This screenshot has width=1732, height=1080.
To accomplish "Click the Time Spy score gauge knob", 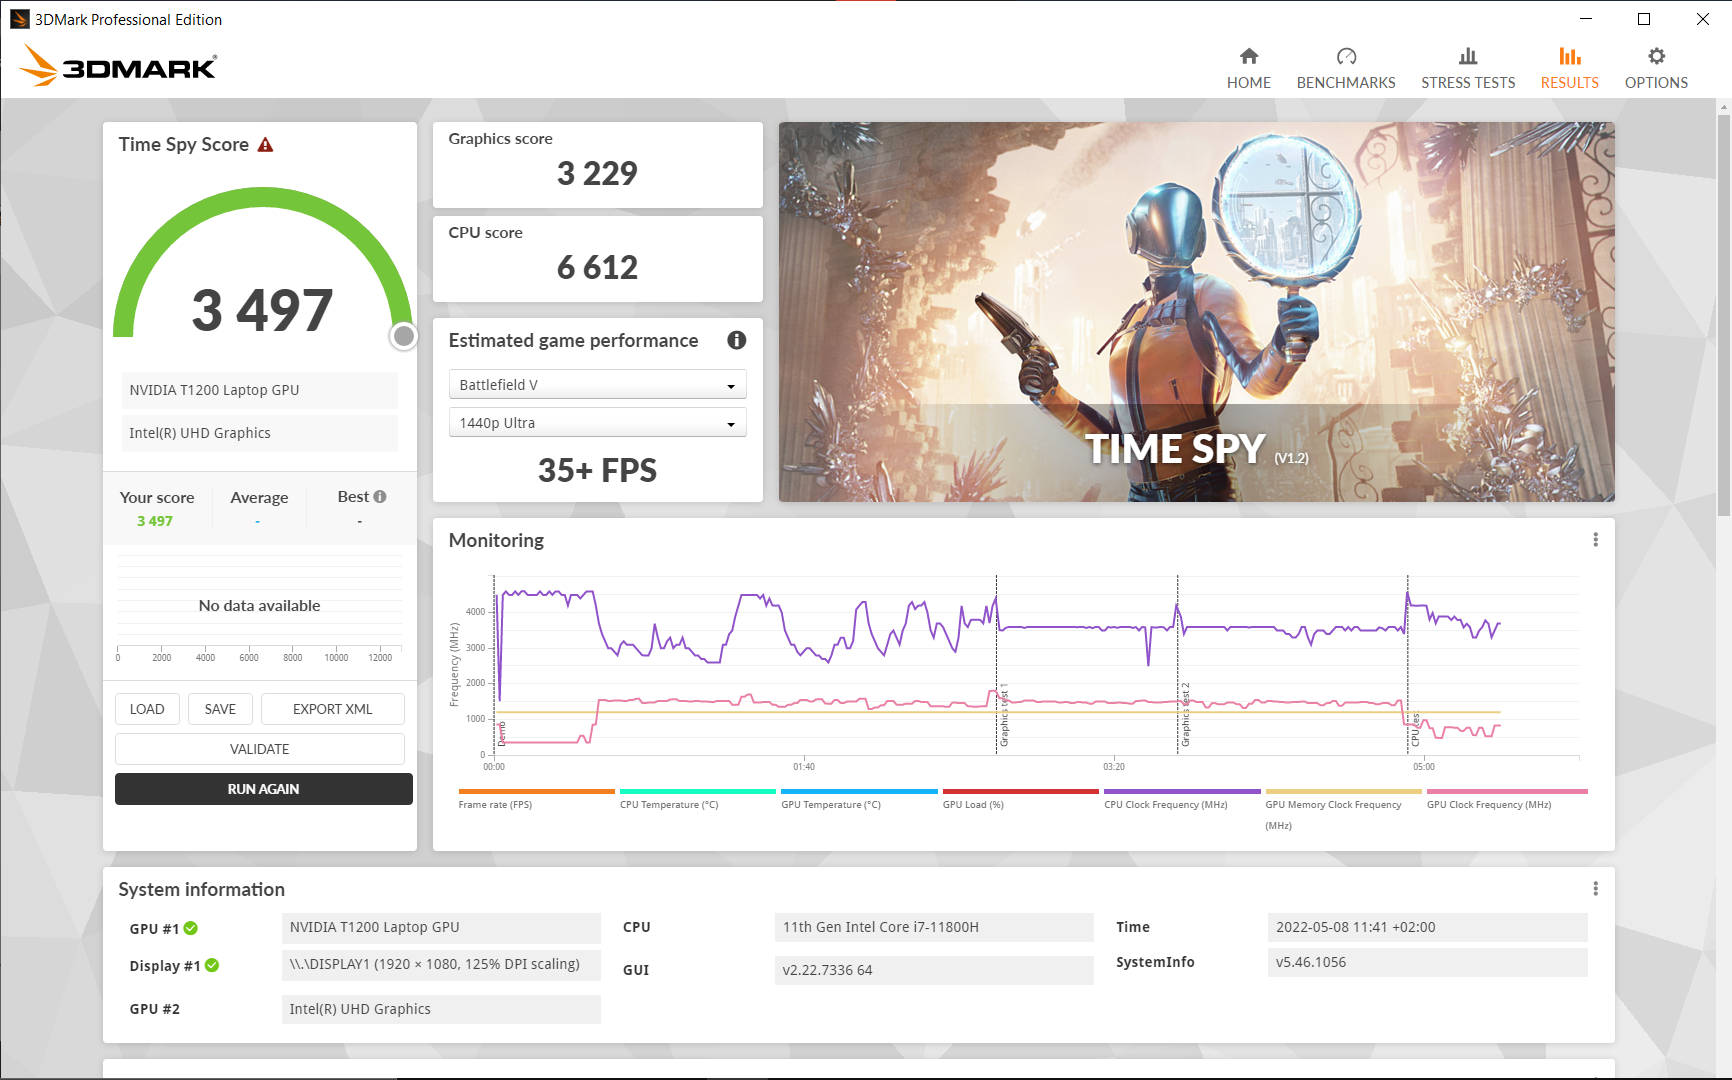I will [404, 336].
